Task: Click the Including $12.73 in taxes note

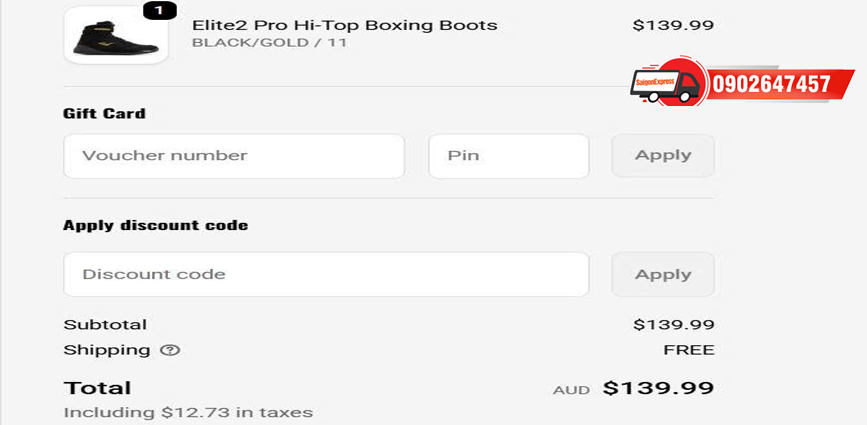Action: click(188, 412)
